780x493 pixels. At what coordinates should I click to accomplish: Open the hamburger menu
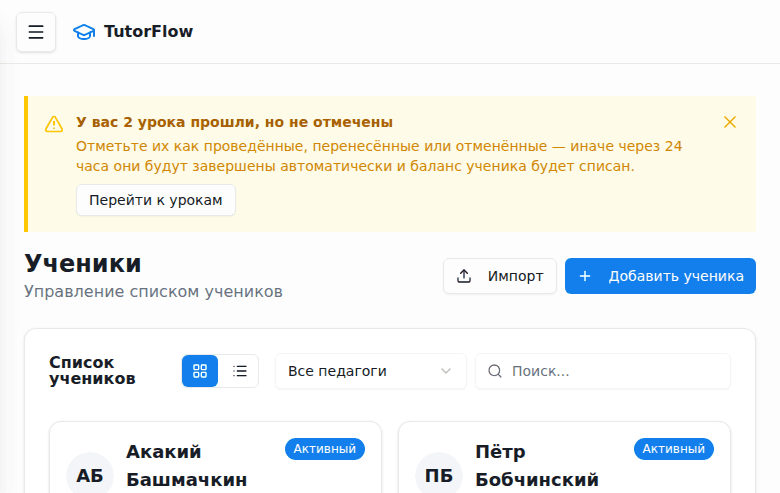[x=36, y=32]
